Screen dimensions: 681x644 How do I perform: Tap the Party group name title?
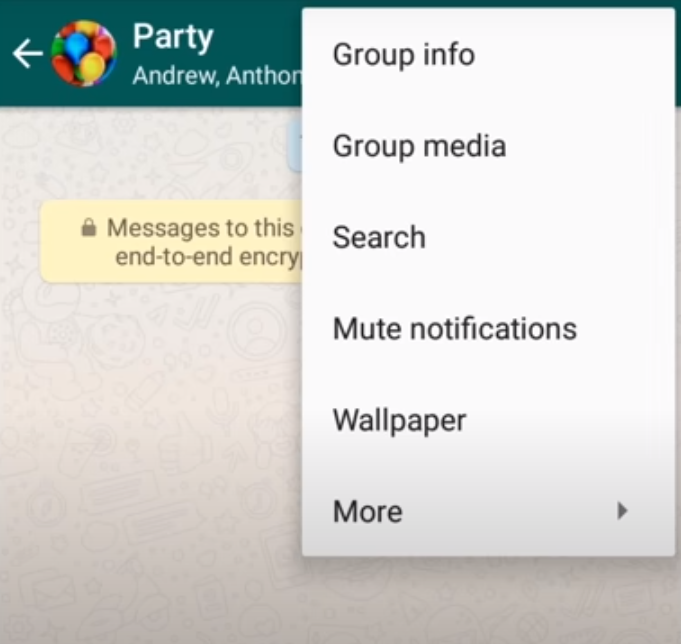(x=173, y=36)
